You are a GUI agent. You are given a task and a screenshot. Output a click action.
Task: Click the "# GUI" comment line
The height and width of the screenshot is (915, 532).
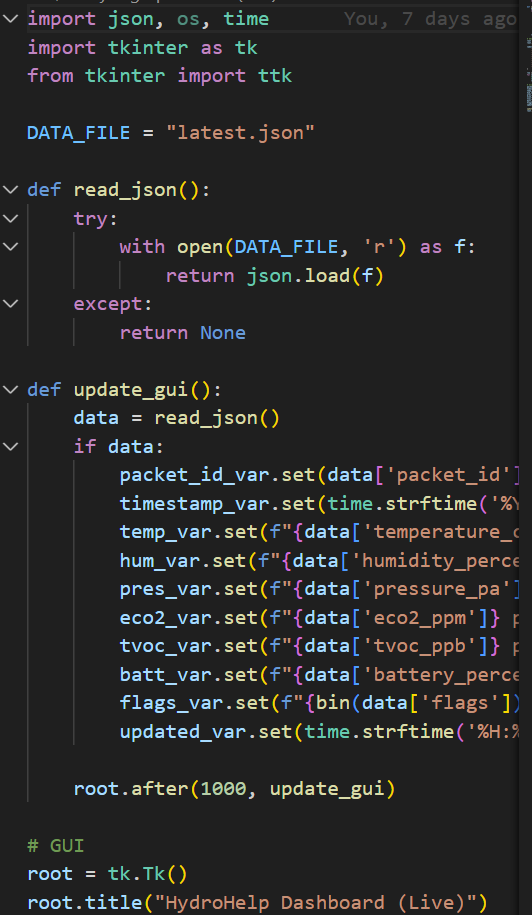(56, 847)
